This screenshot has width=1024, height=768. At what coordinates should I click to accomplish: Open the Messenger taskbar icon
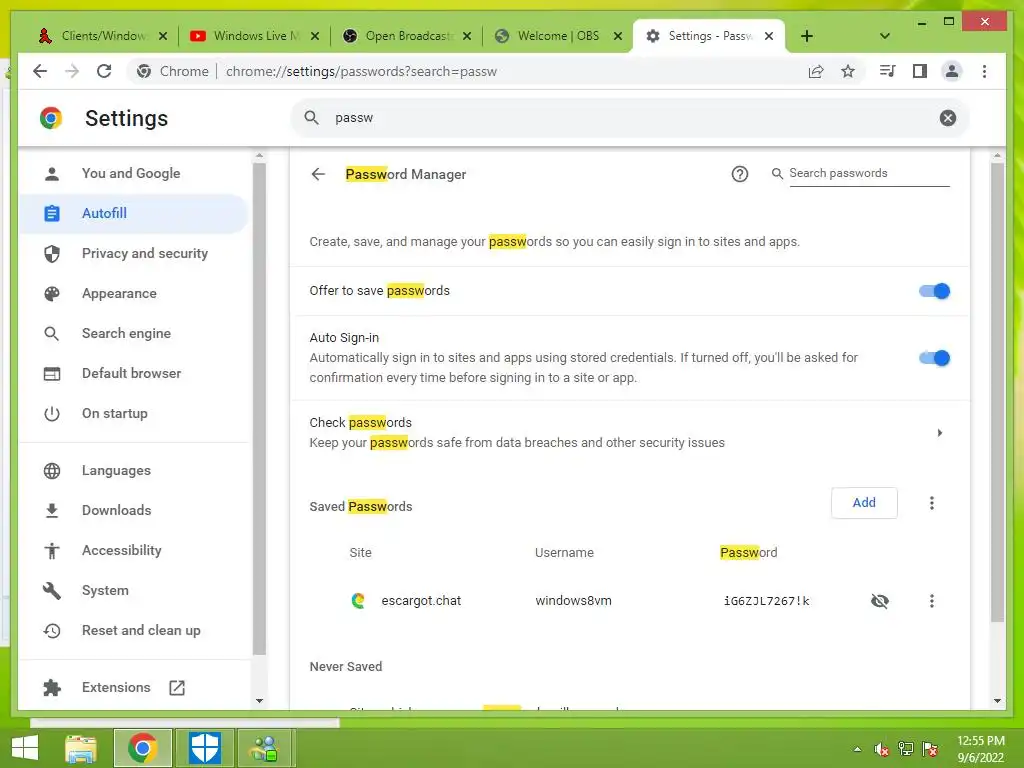click(265, 748)
